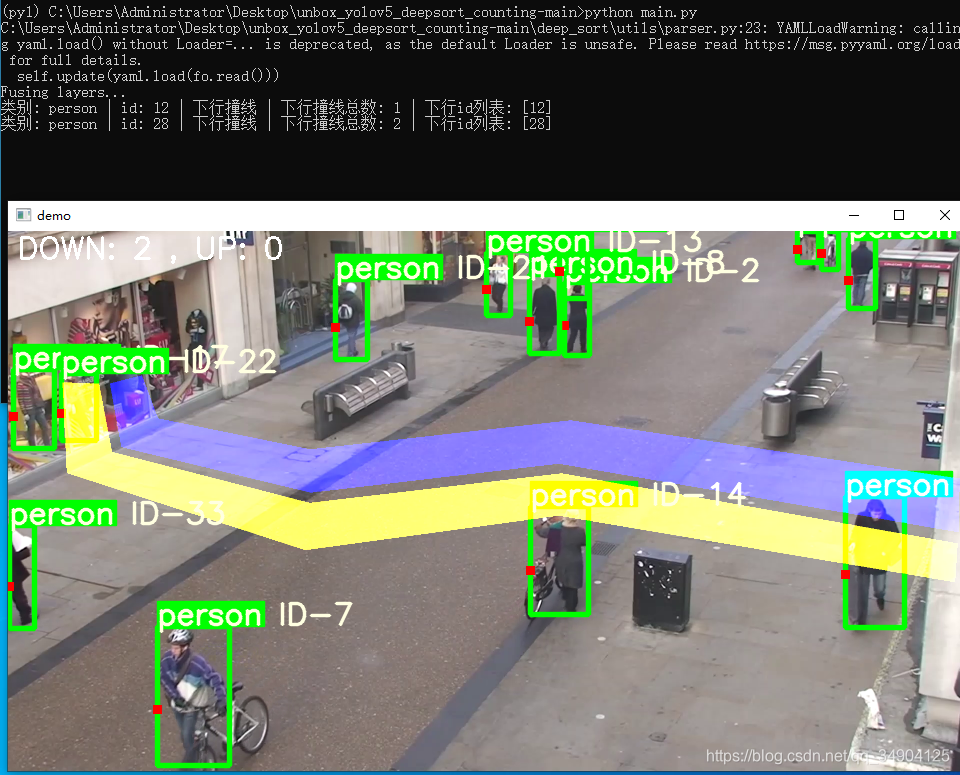960x775 pixels.
Task: Click the cyan-labeled person in blue hoodie
Action: (x=875, y=563)
